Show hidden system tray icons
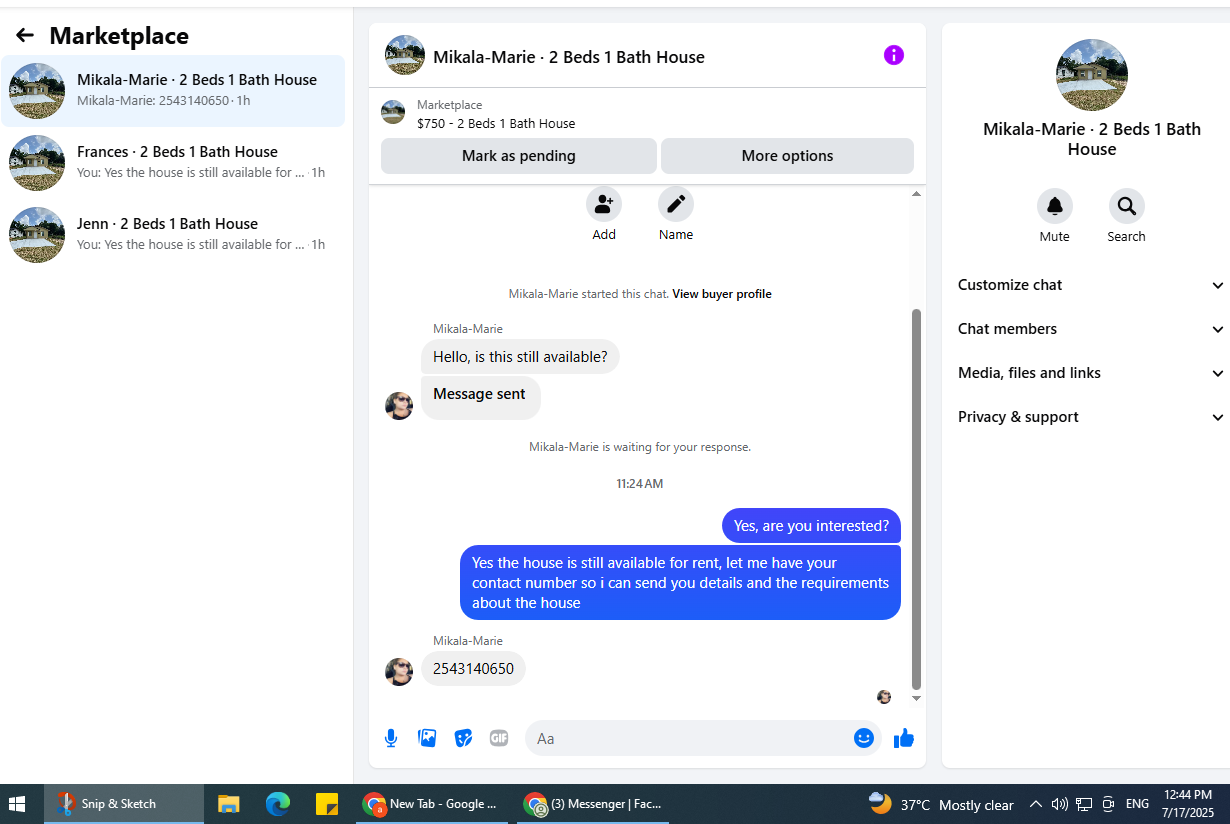 coord(1036,804)
